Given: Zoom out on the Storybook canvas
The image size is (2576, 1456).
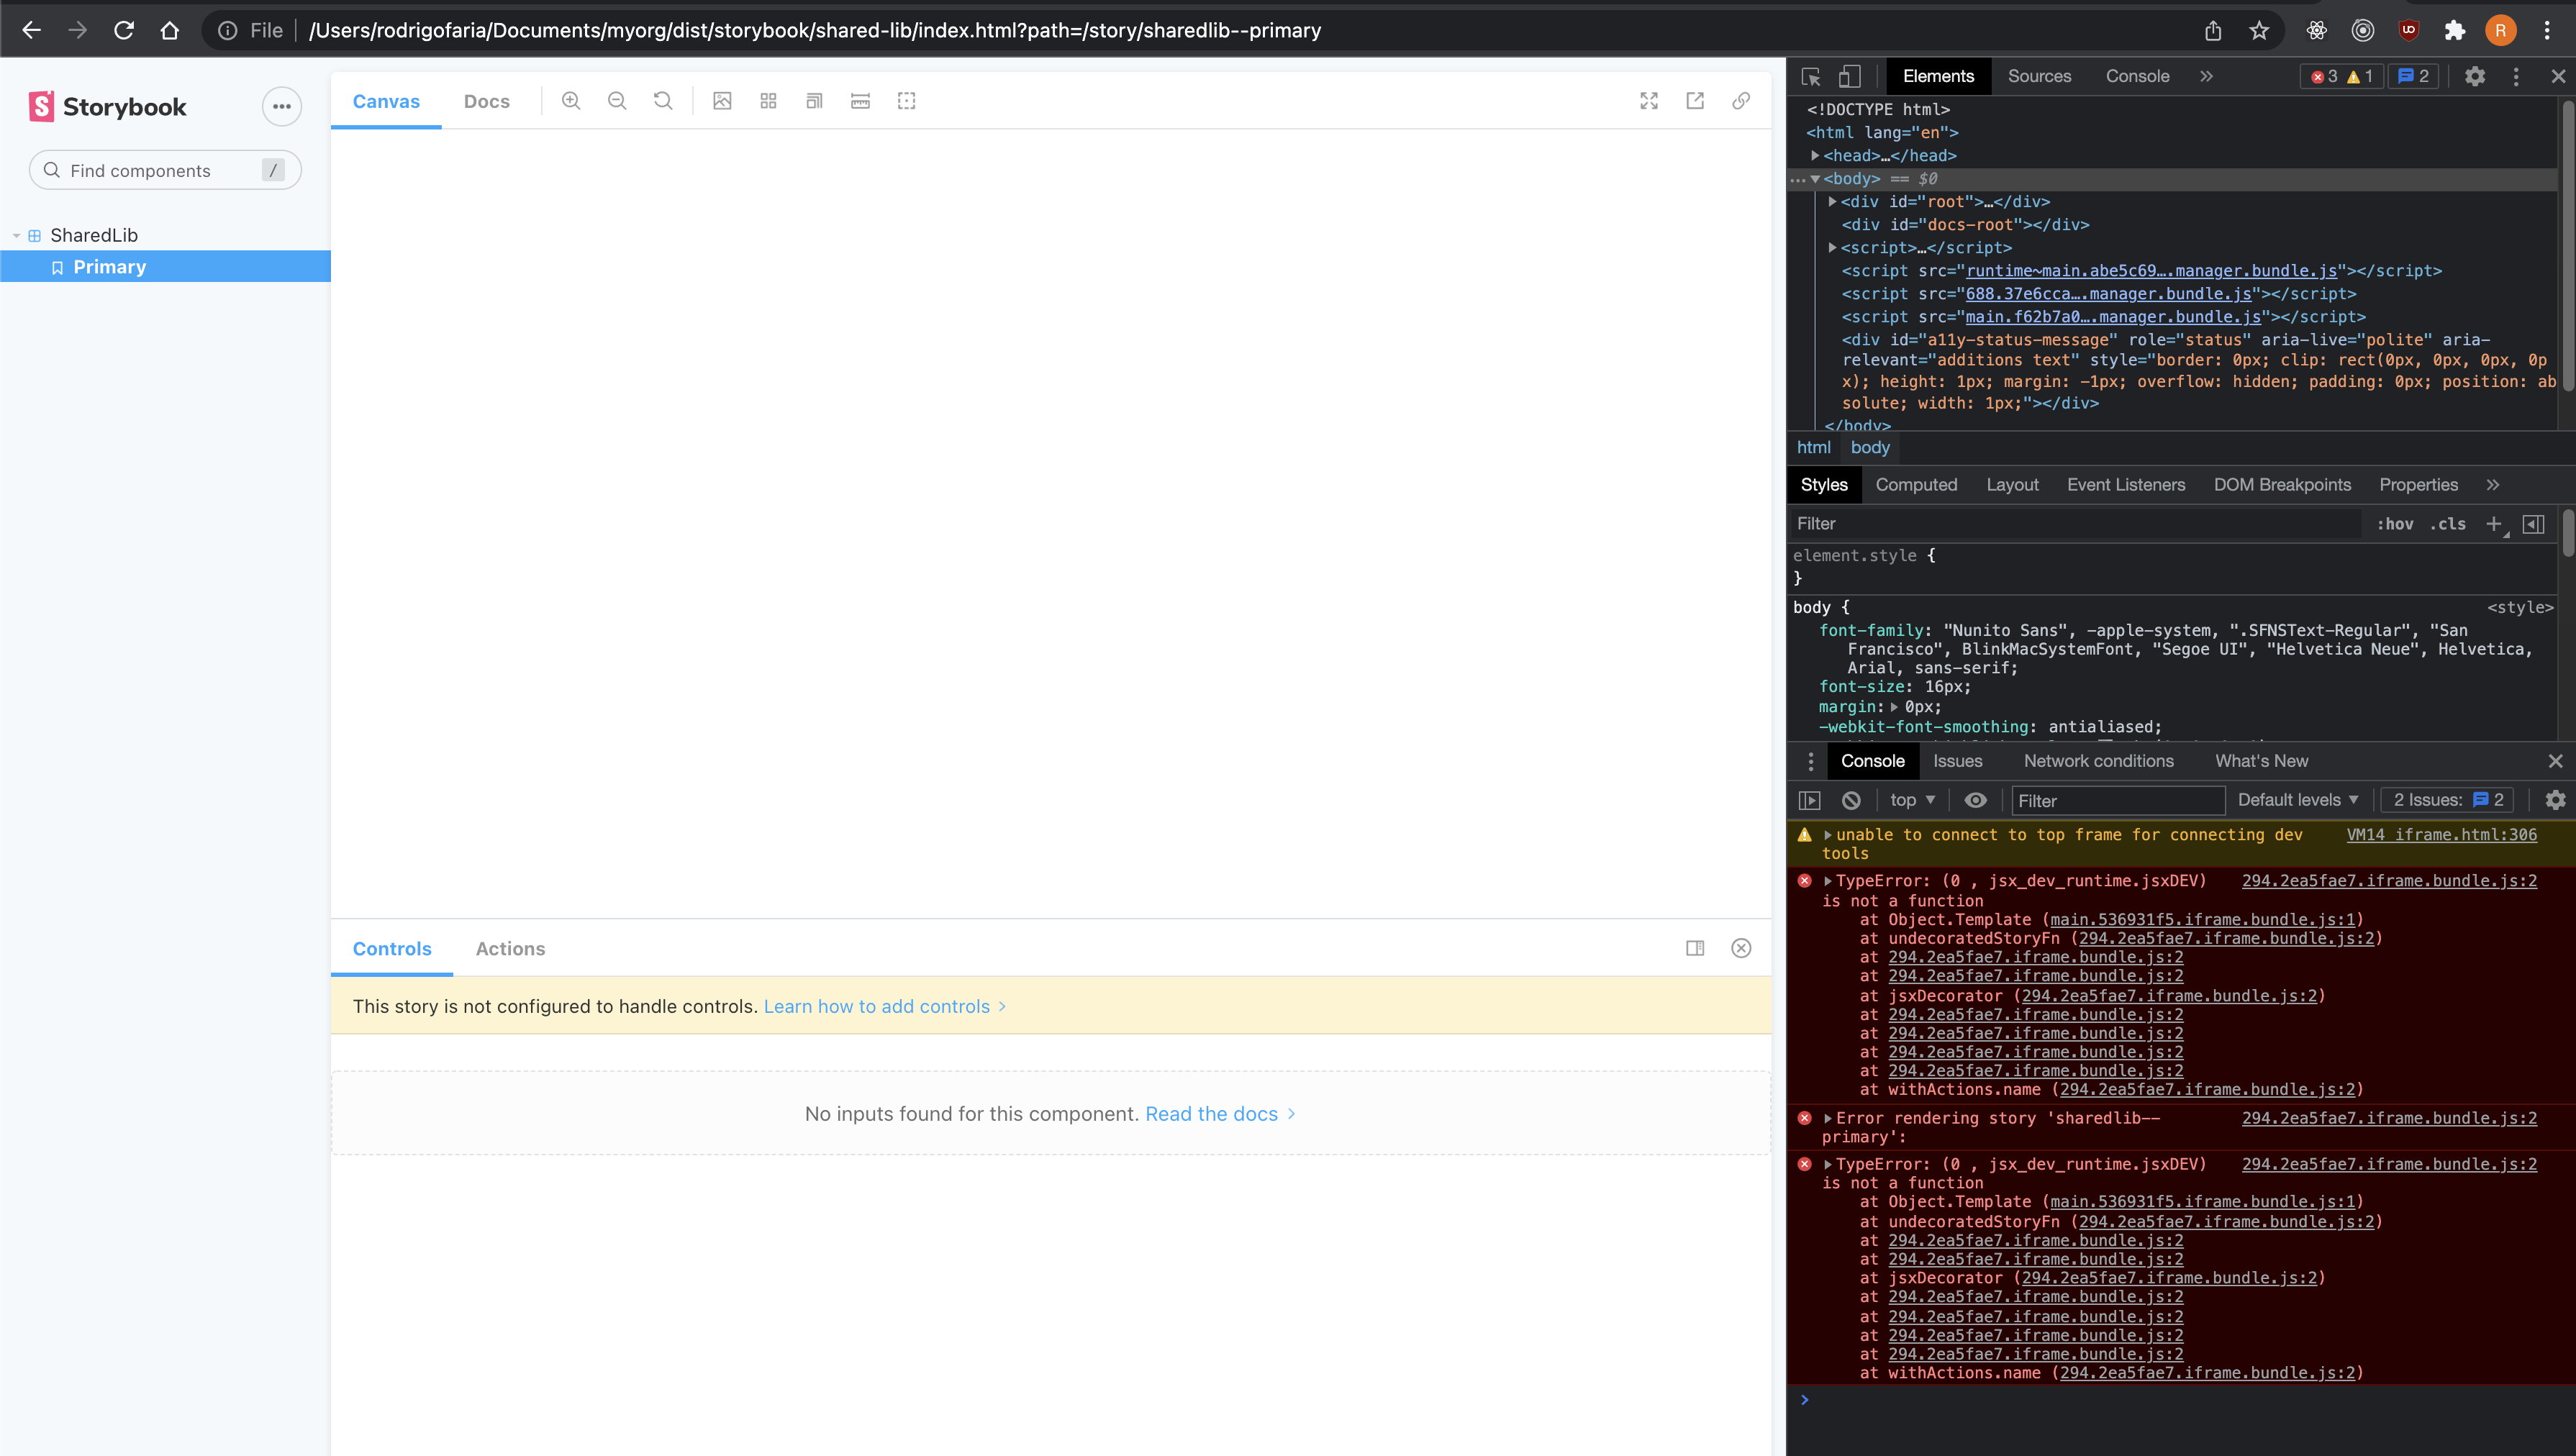Looking at the screenshot, I should (617, 101).
